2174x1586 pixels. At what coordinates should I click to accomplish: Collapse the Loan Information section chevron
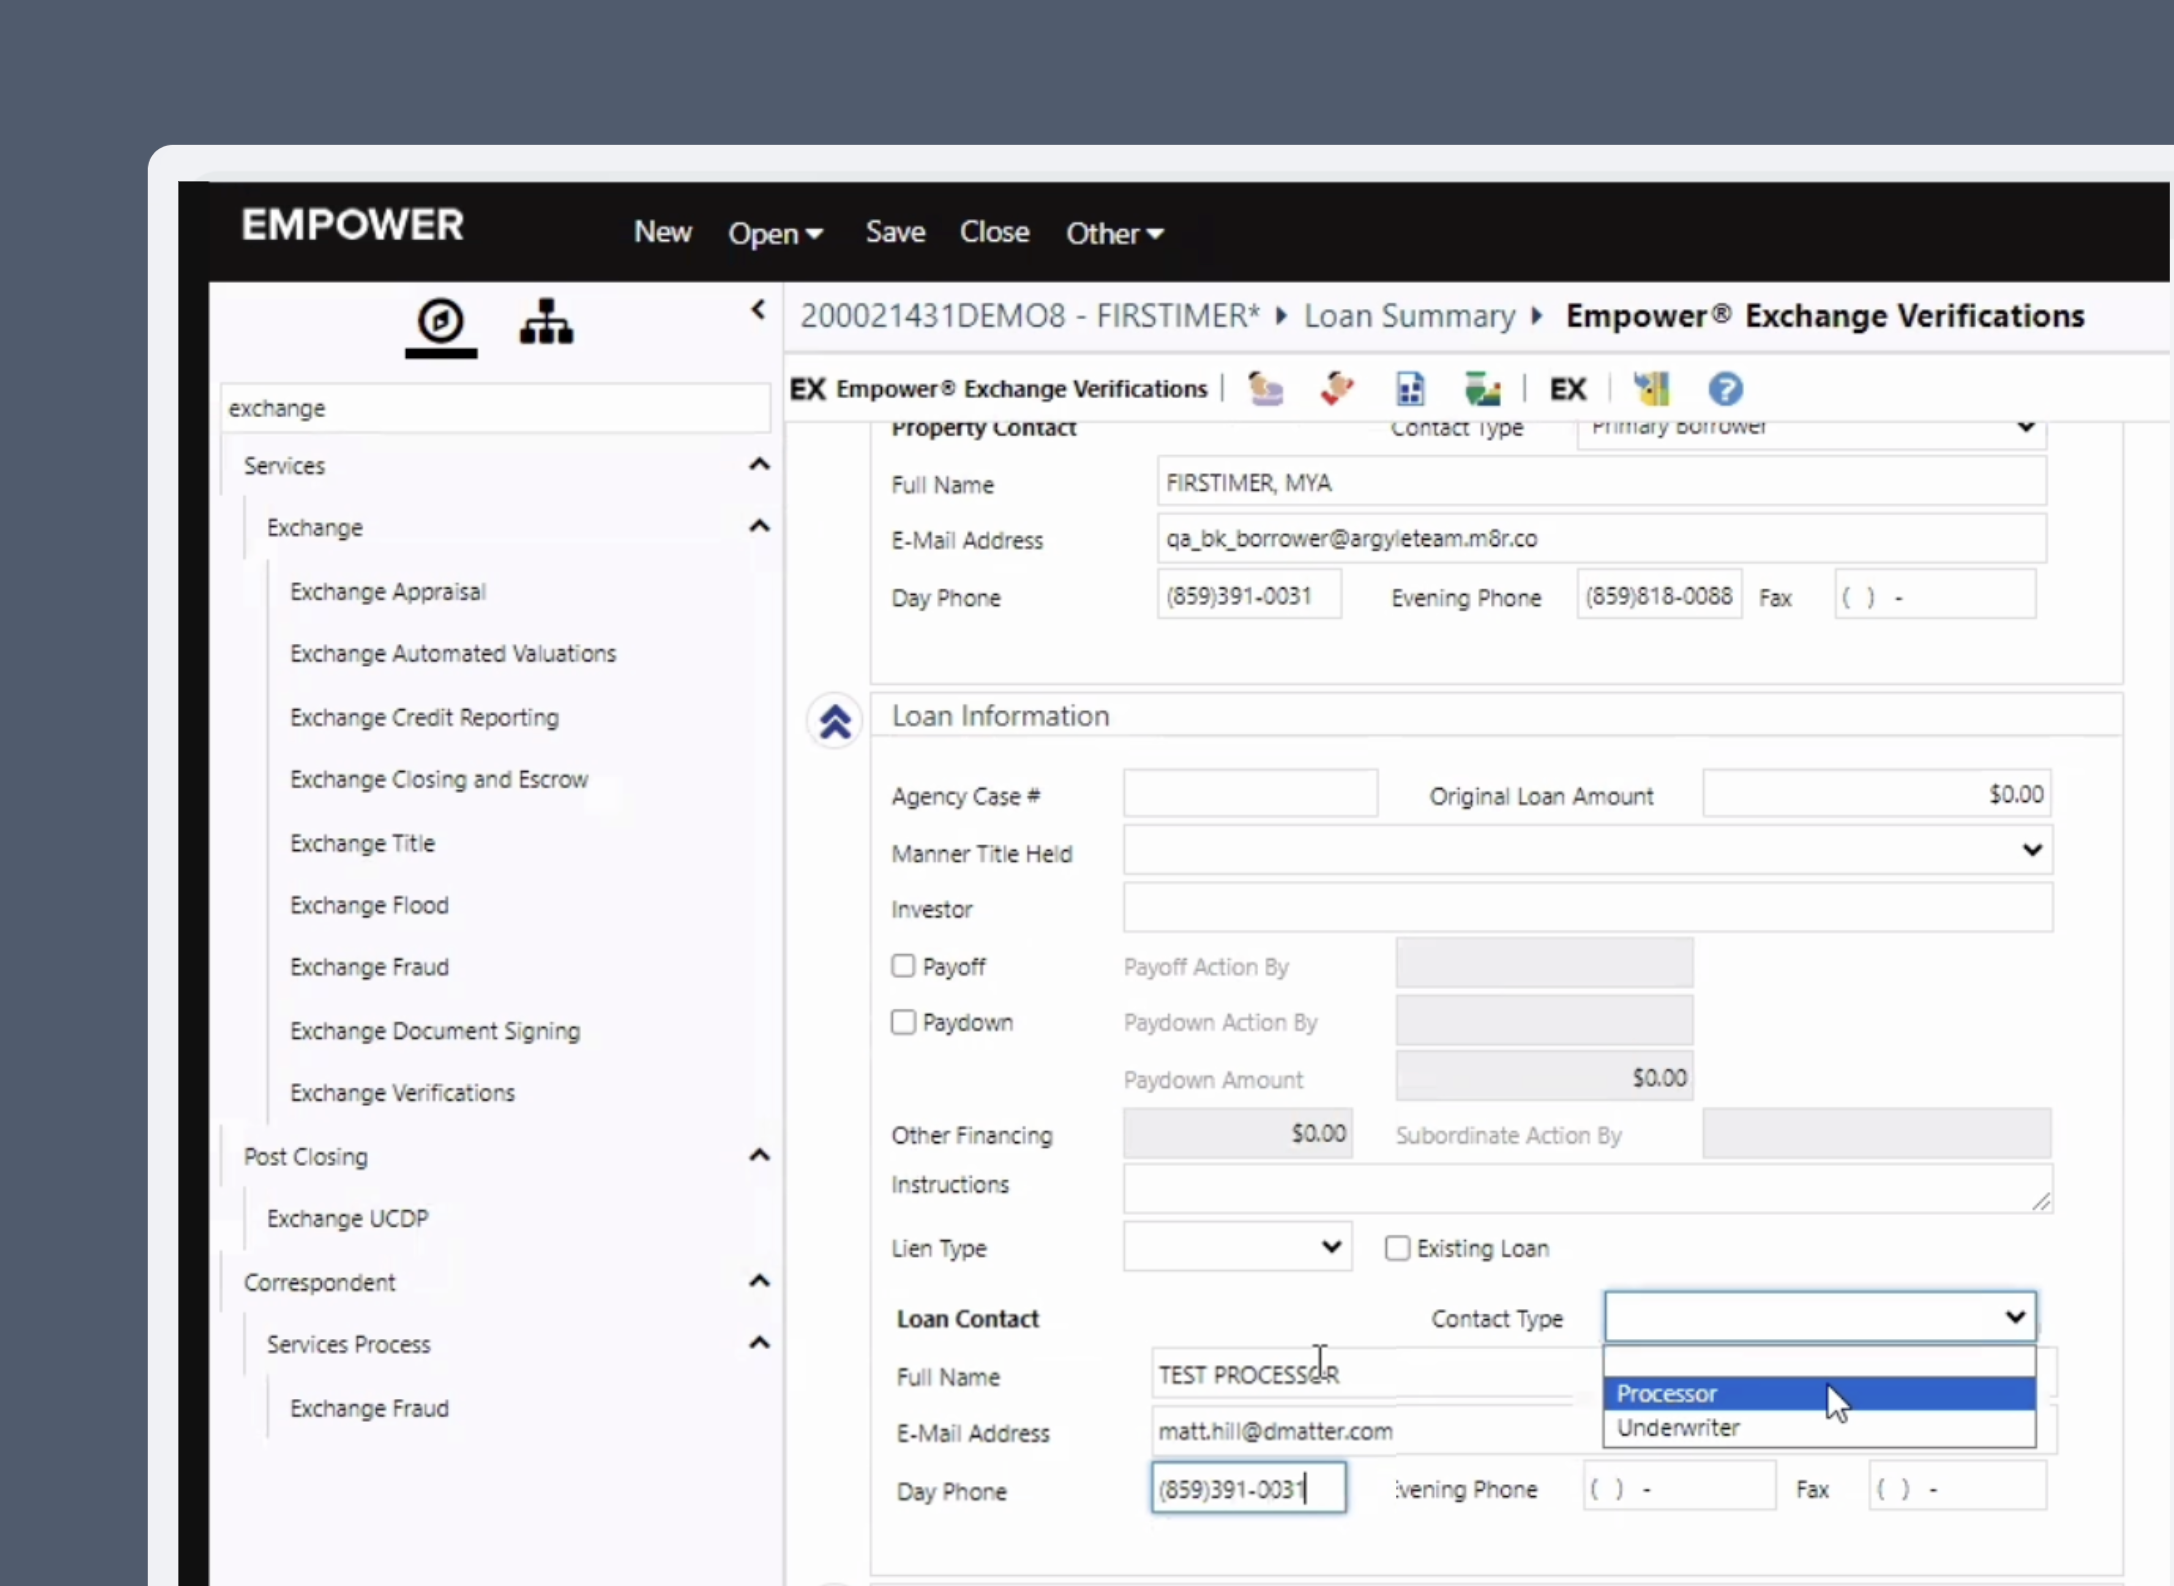coord(835,721)
